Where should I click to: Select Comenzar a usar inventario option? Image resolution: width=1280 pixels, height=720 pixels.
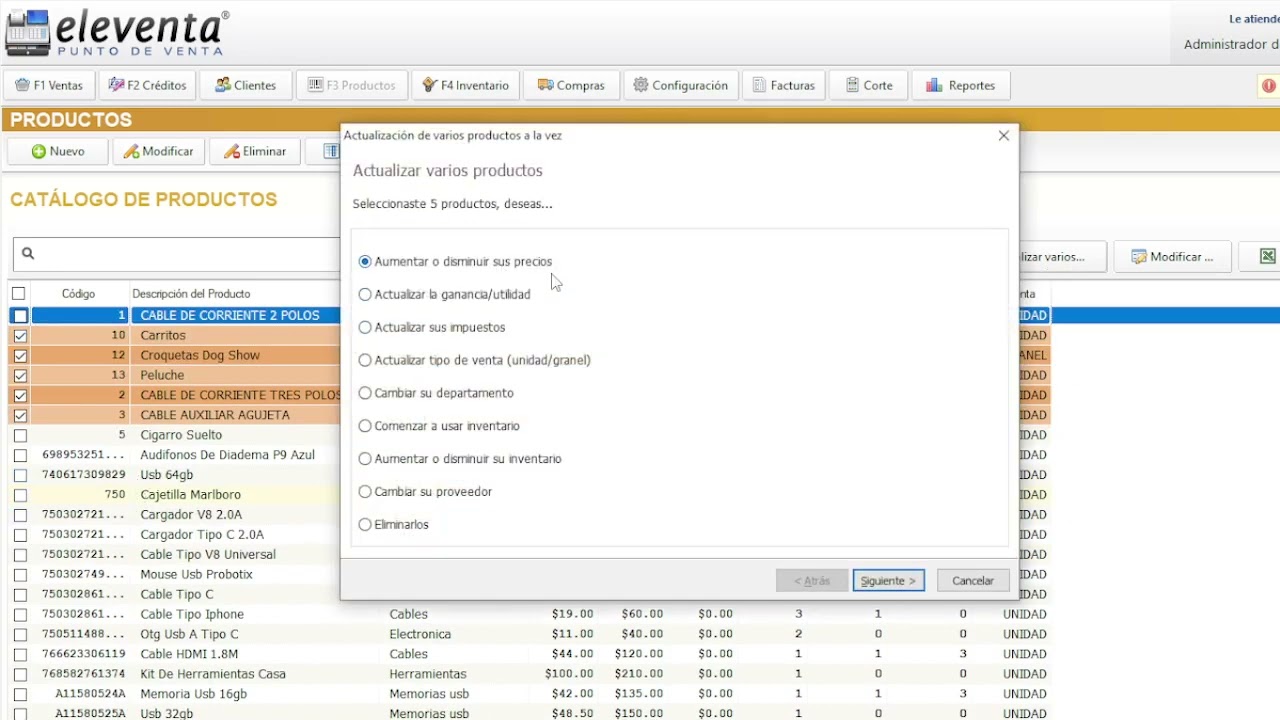(x=439, y=426)
